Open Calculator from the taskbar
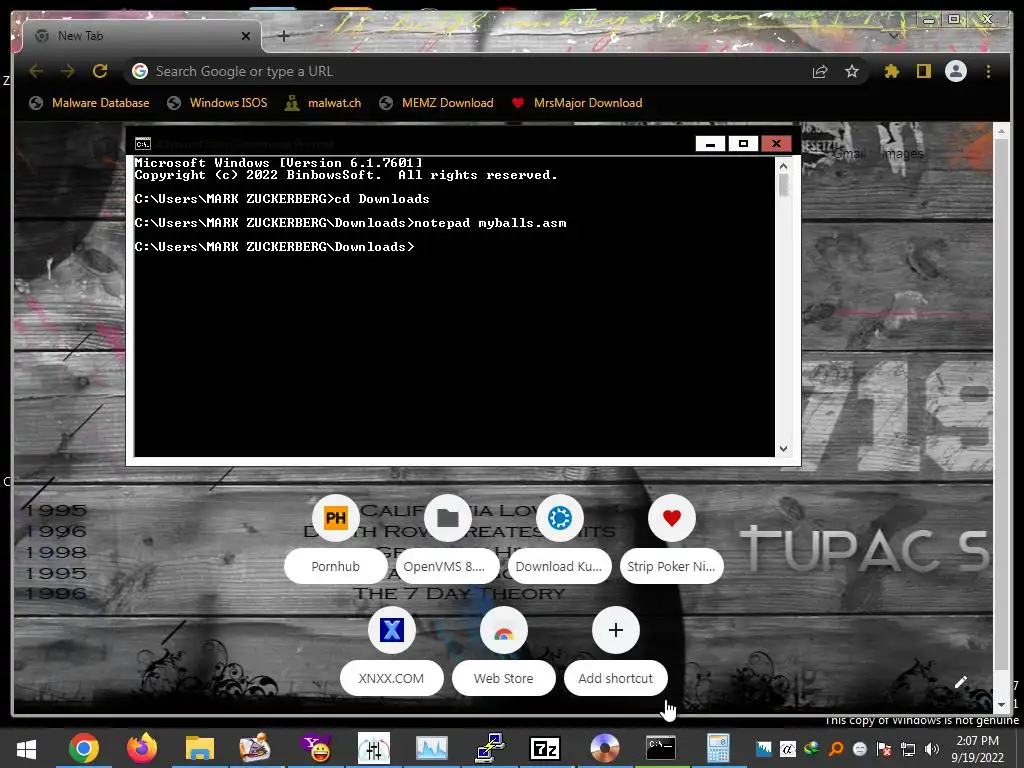The width and height of the screenshot is (1024, 768). pyautogui.click(x=718, y=748)
